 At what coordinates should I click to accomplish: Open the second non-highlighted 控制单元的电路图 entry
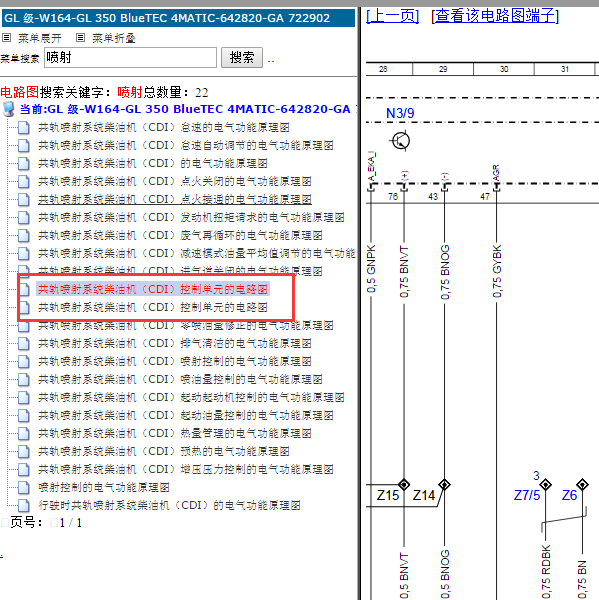[x=153, y=307]
